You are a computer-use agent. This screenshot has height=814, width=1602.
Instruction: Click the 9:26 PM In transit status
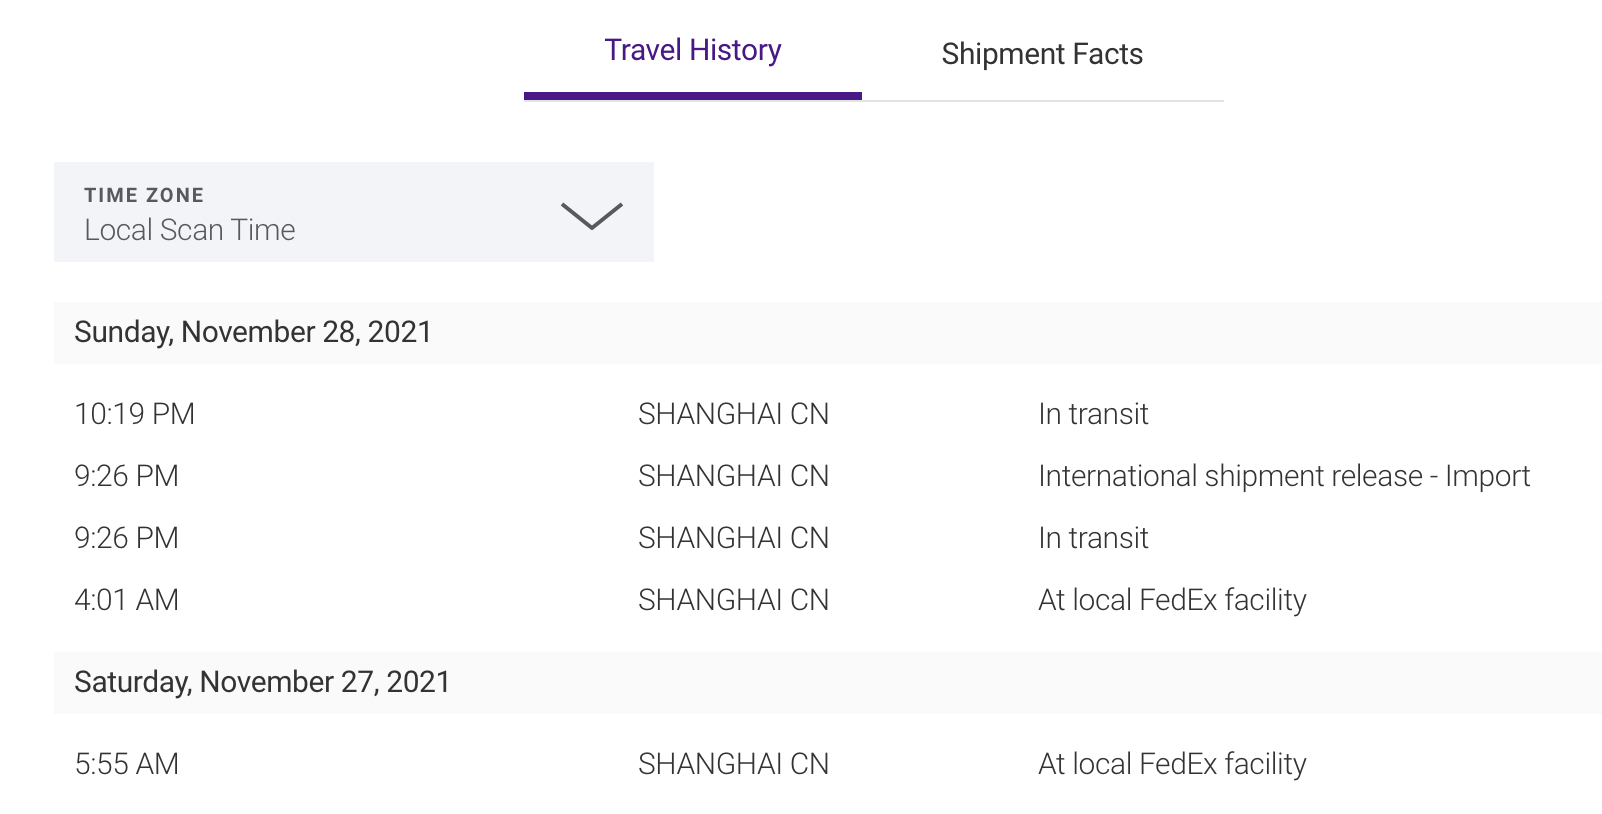tap(1093, 538)
